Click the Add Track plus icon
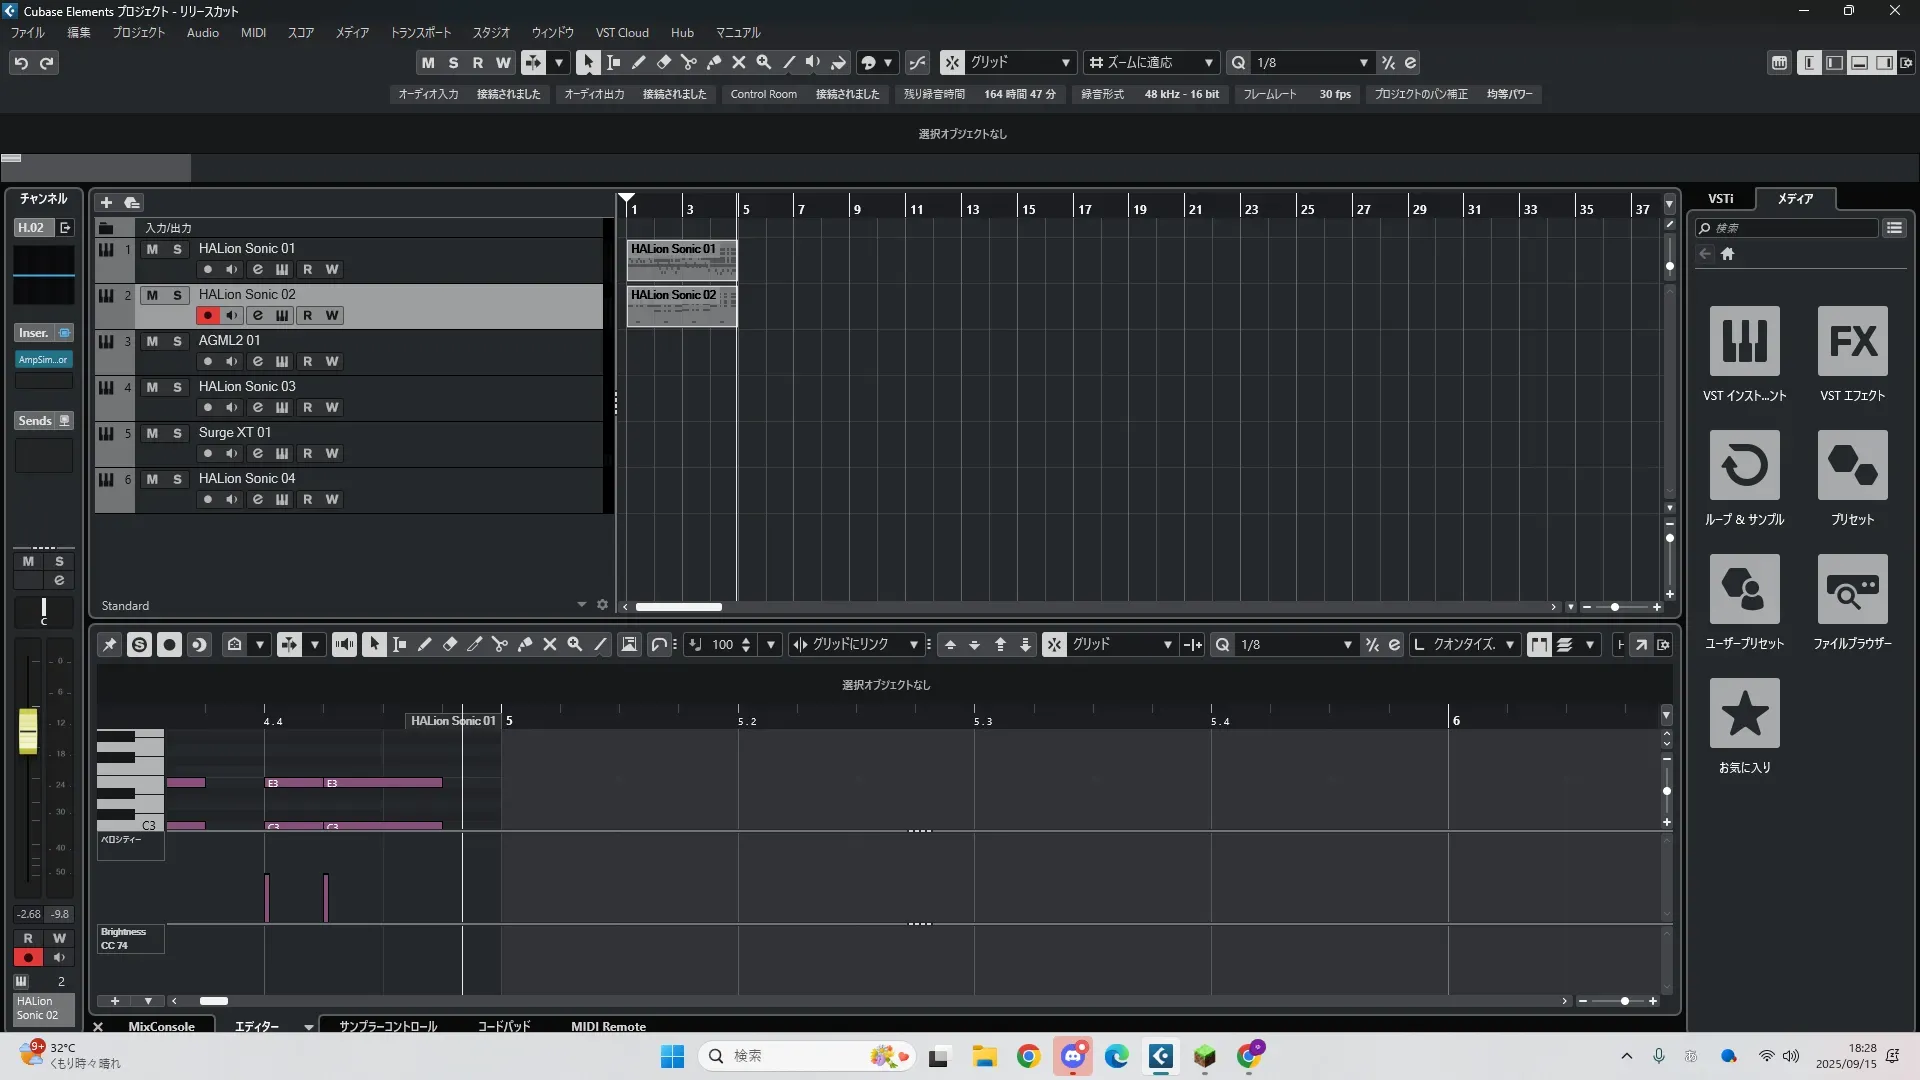 tap(106, 202)
